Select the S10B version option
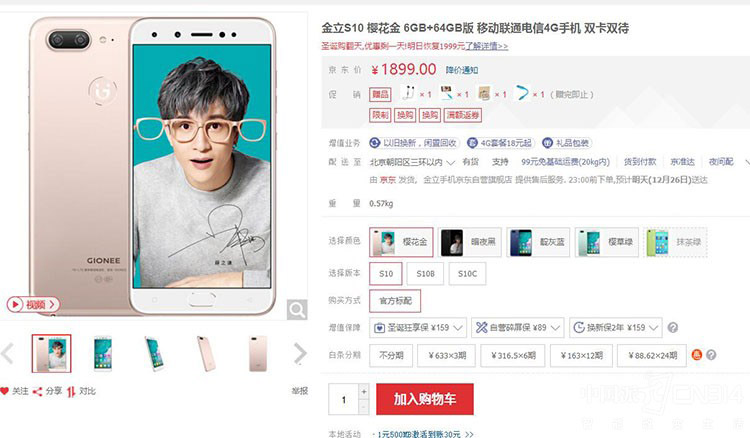 point(425,274)
